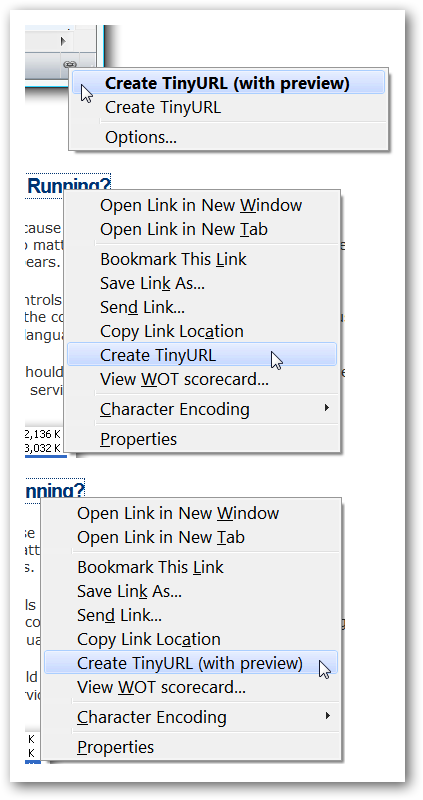423x800 pixels.
Task: Click the small right arrow above chain icon
Action: tap(63, 41)
